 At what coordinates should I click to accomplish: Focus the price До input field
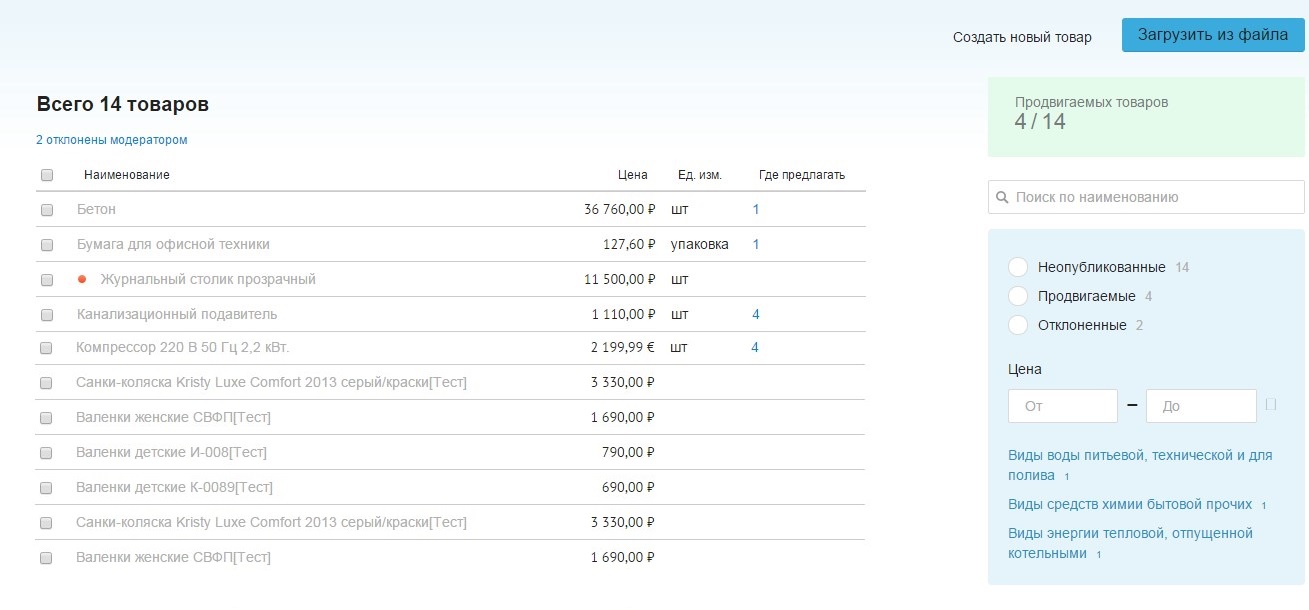pyautogui.click(x=1200, y=406)
